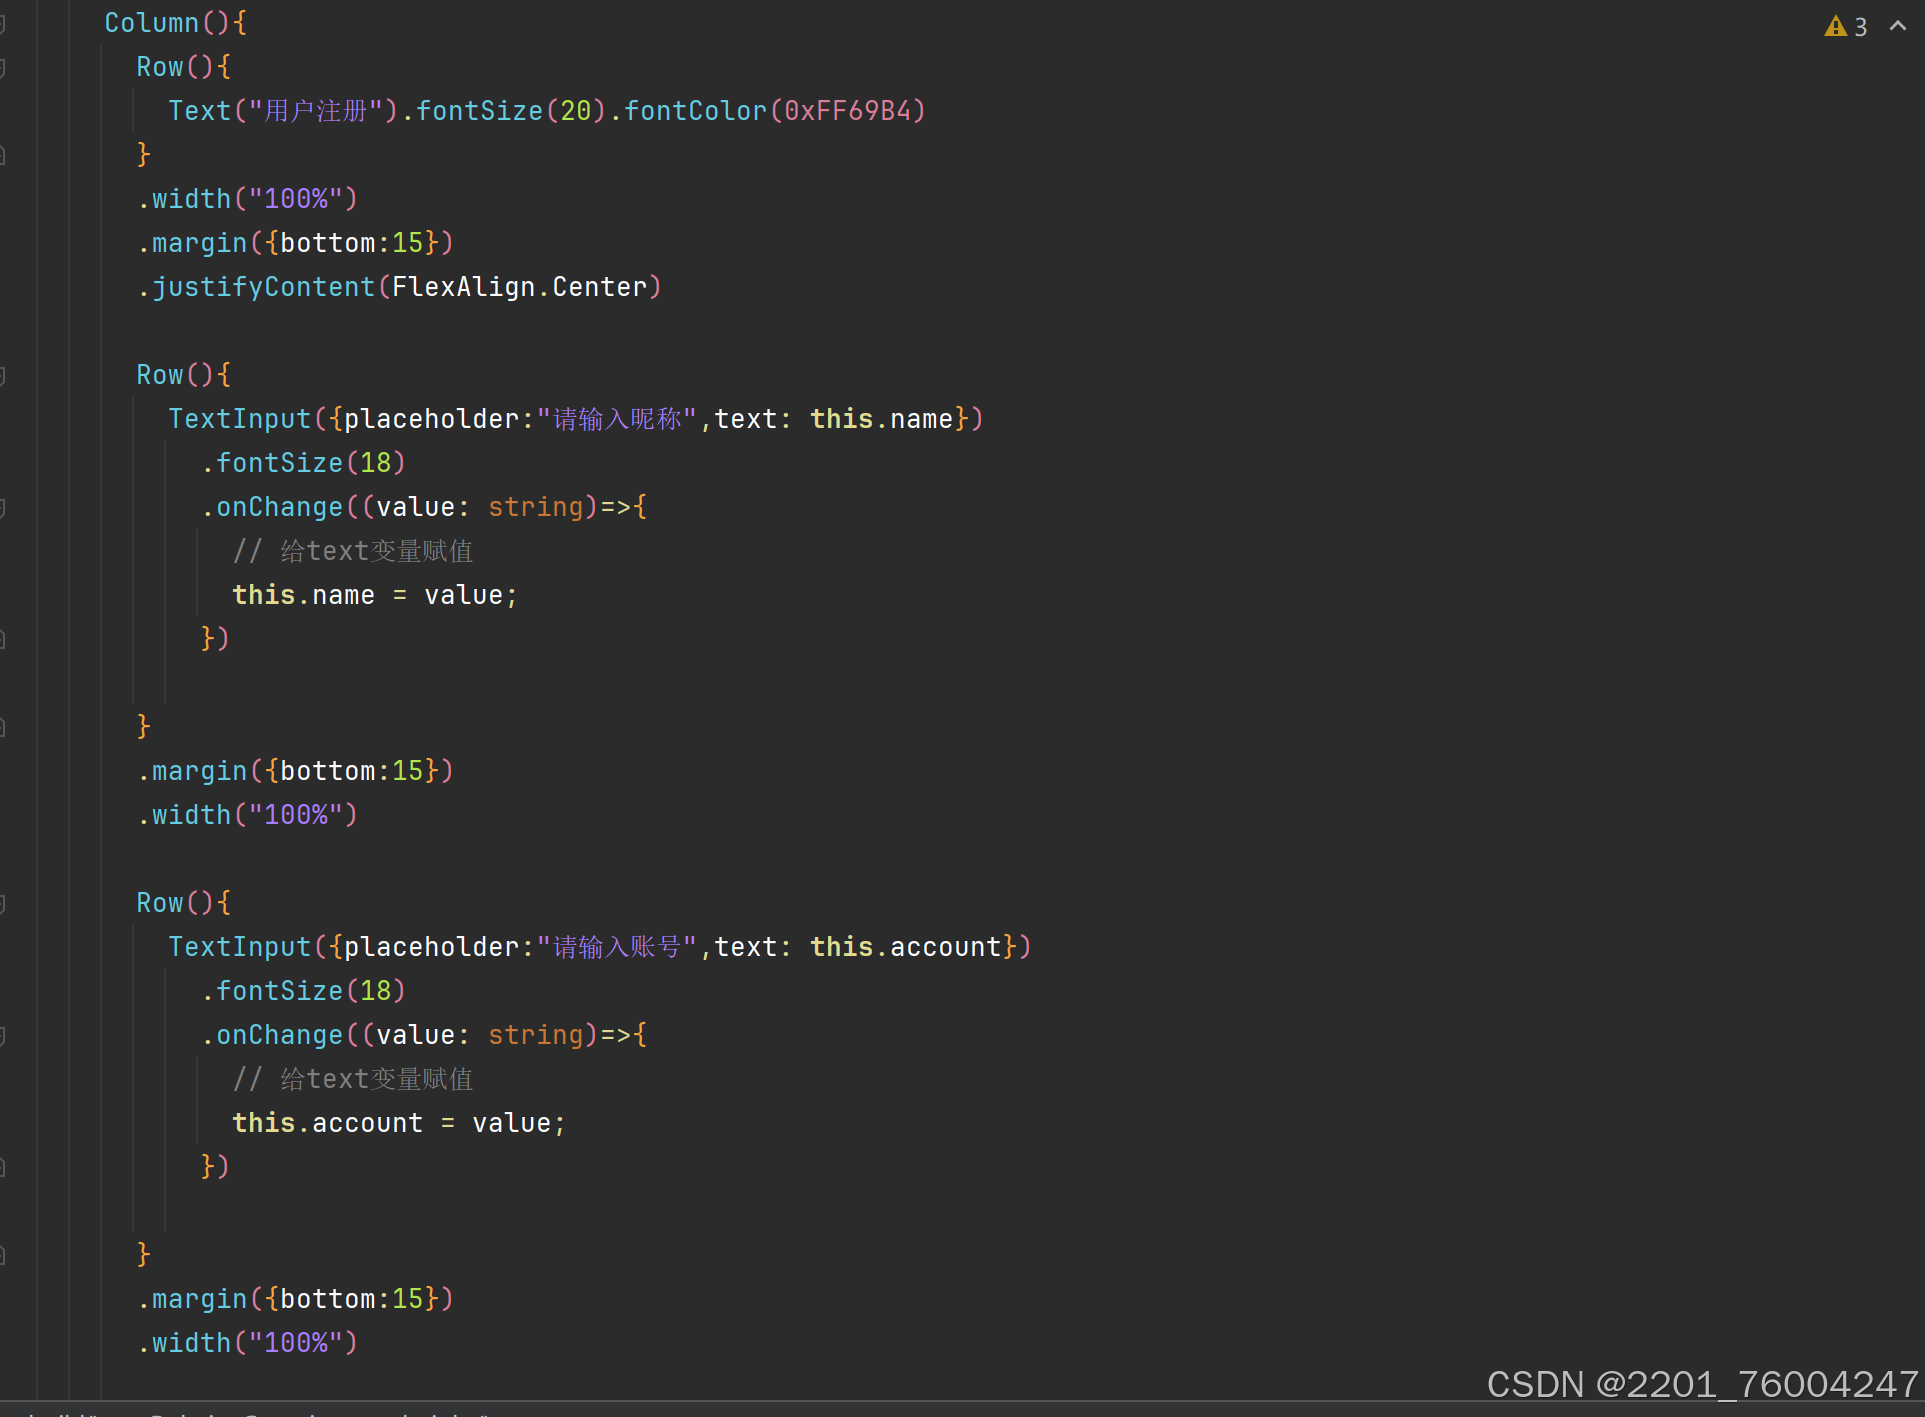Click the Column keyword at top

point(151,23)
